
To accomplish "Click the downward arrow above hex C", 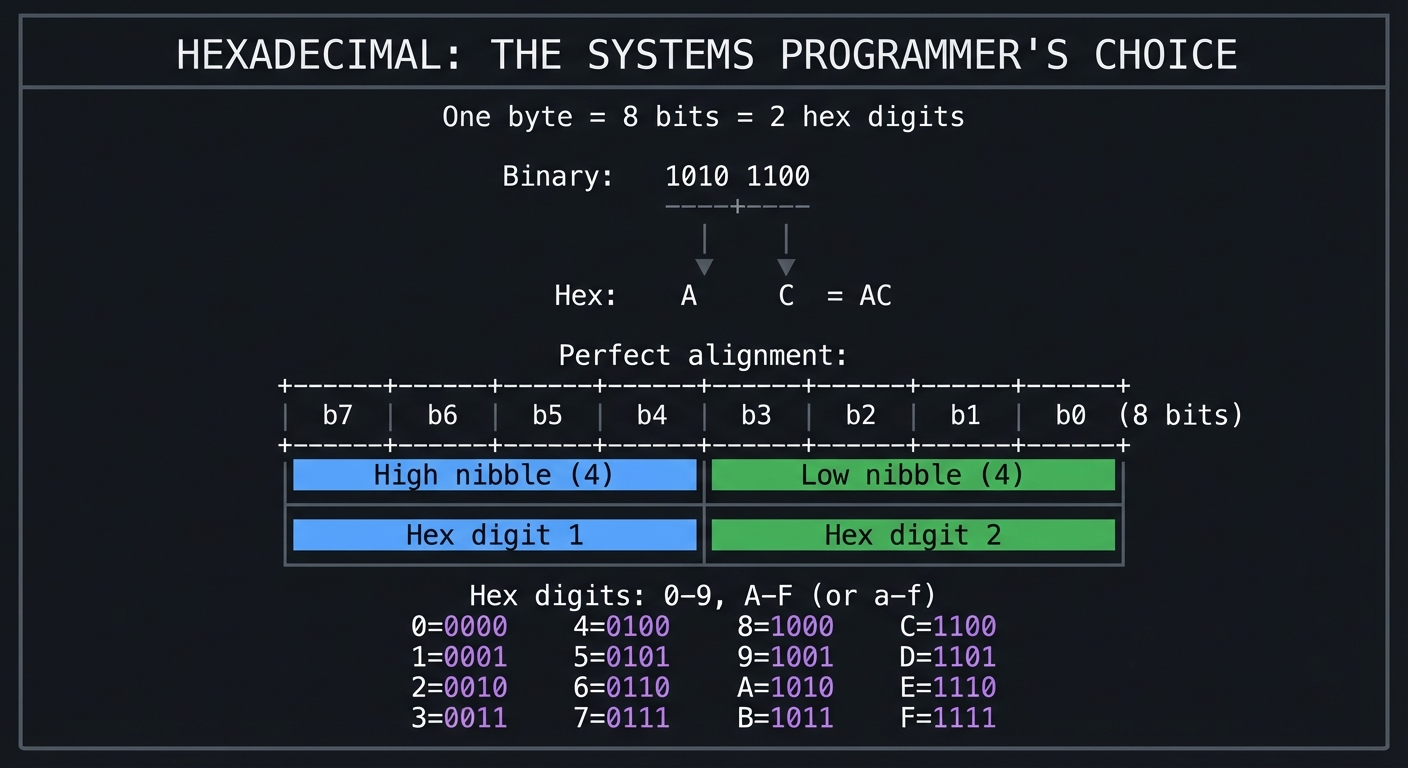I will [786, 250].
